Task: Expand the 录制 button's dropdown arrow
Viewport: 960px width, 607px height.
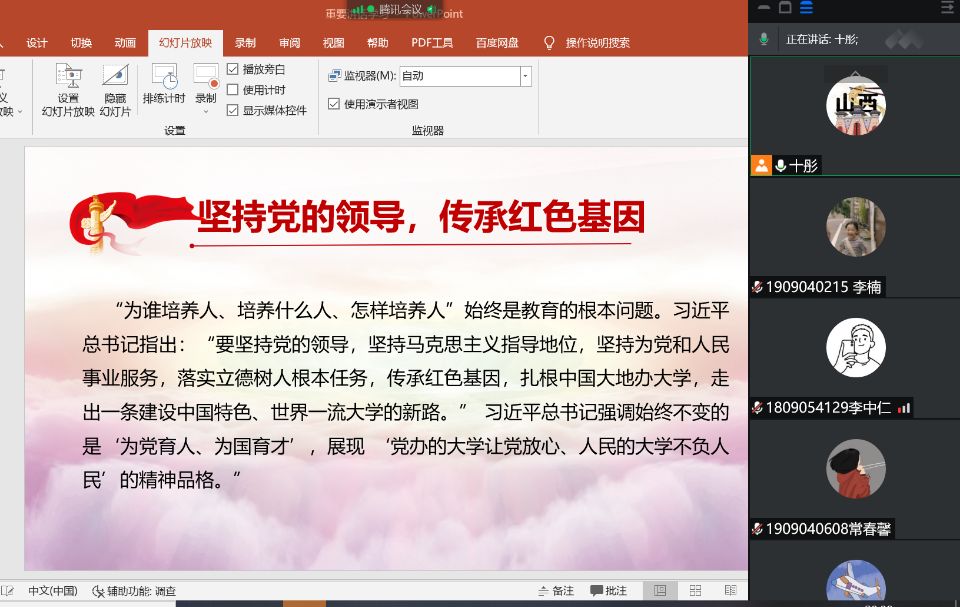Action: (205, 111)
